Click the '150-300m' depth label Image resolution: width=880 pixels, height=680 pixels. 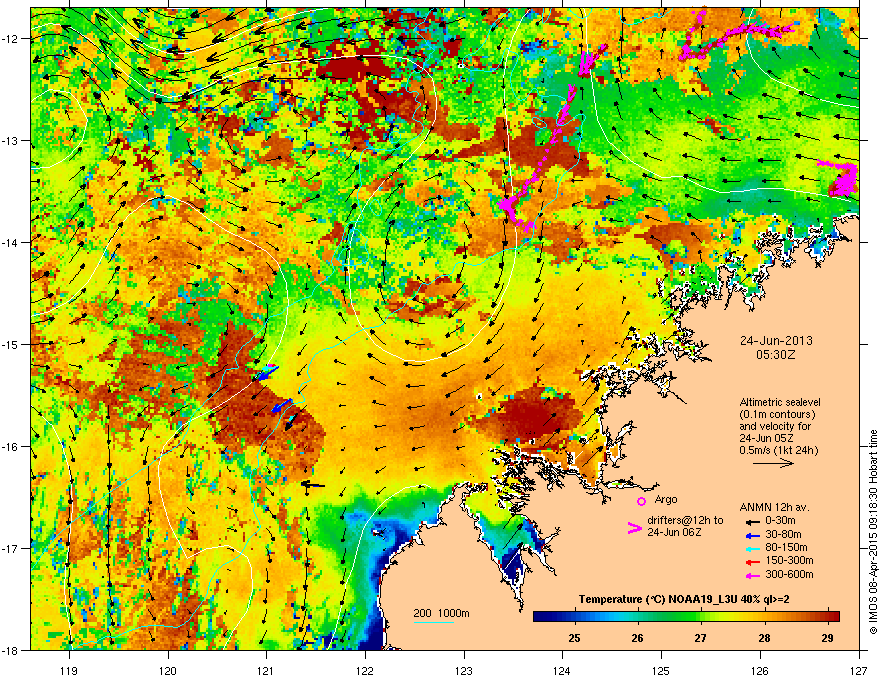(x=789, y=560)
